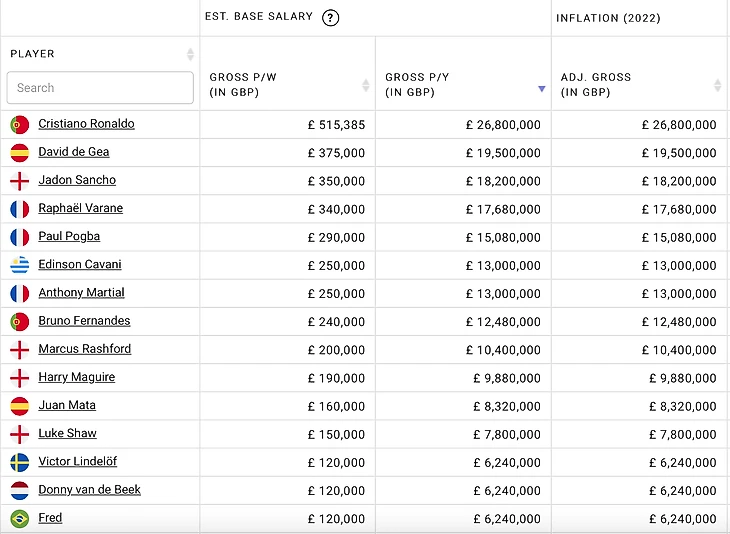The image size is (730, 534).
Task: Click the question mark help icon
Action: 331,17
